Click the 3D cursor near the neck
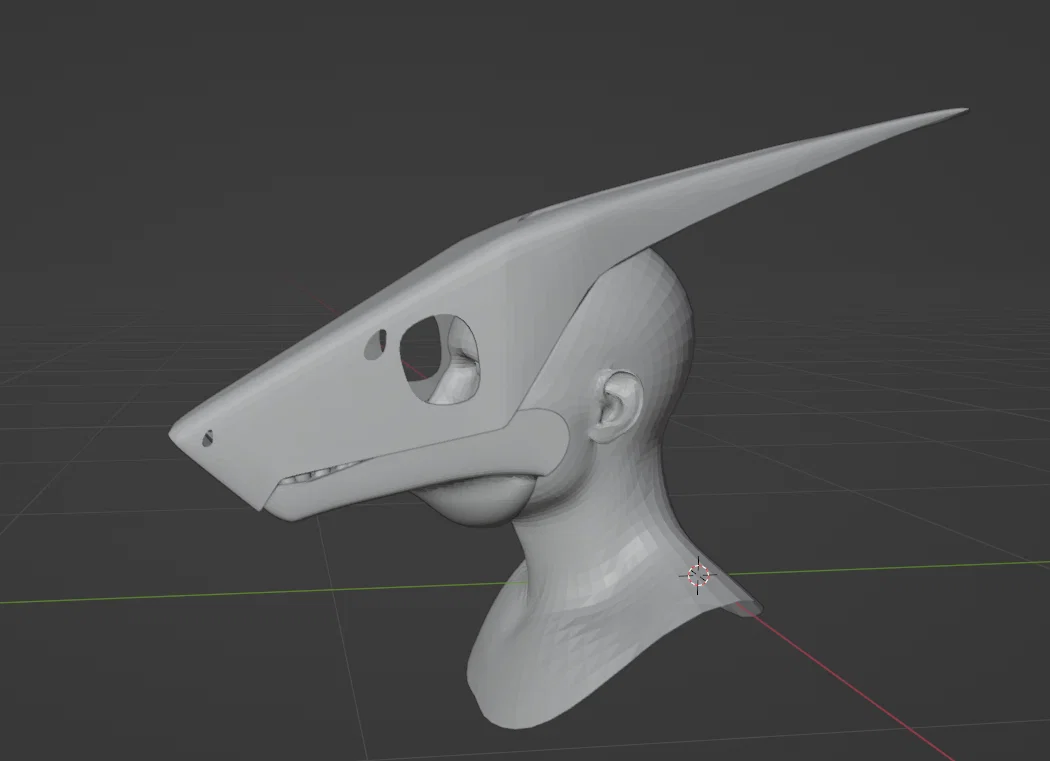Image resolution: width=1050 pixels, height=761 pixels. (x=698, y=575)
